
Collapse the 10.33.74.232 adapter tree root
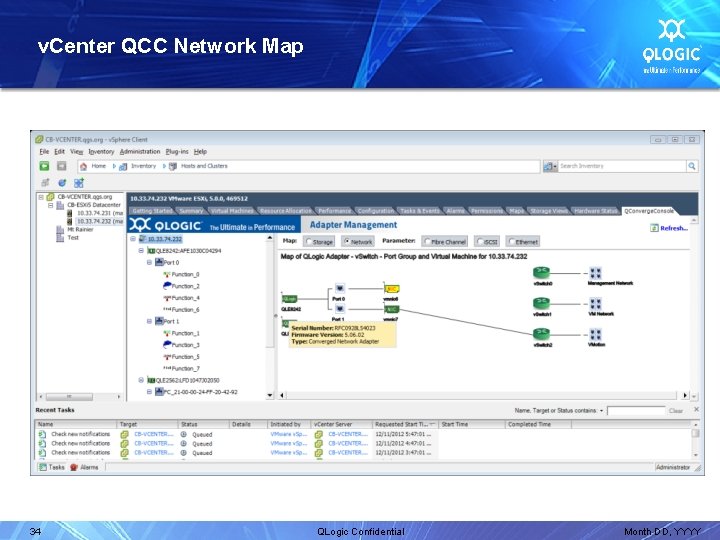coord(133,239)
